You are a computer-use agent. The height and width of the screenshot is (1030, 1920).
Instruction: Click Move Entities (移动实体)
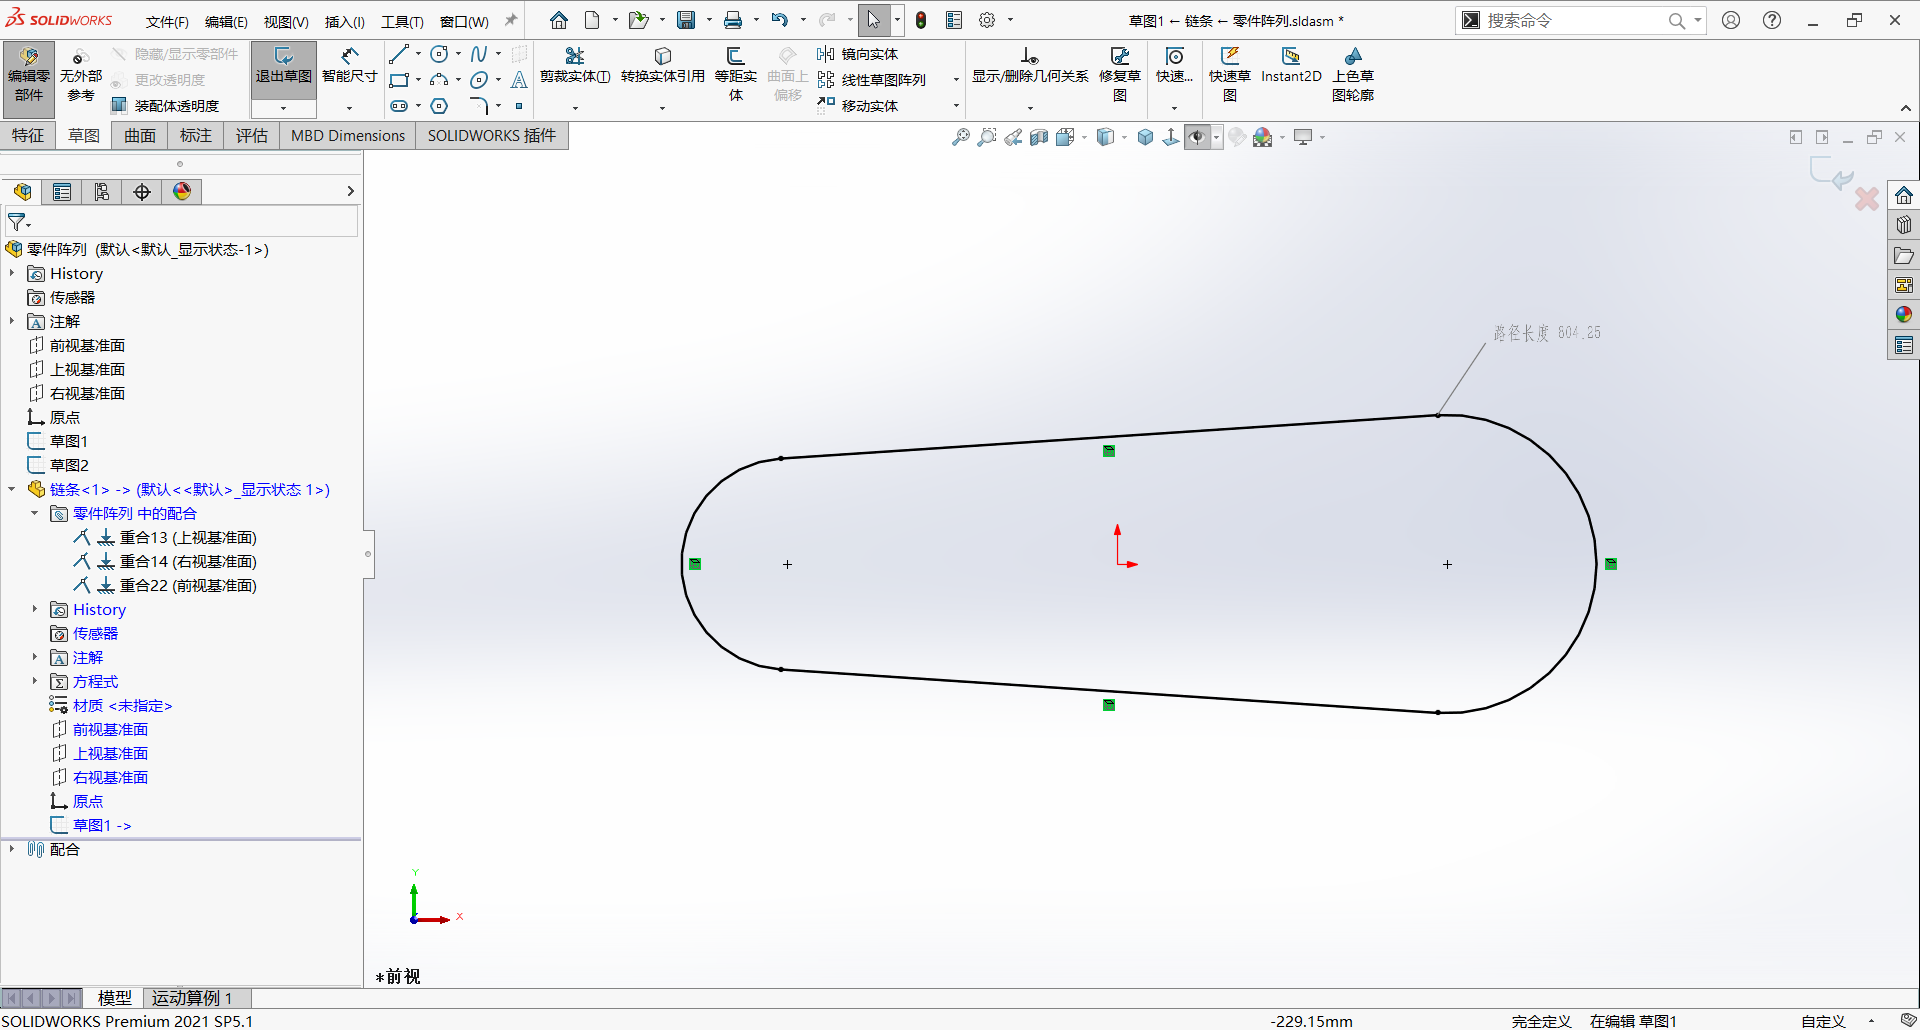[x=858, y=106]
